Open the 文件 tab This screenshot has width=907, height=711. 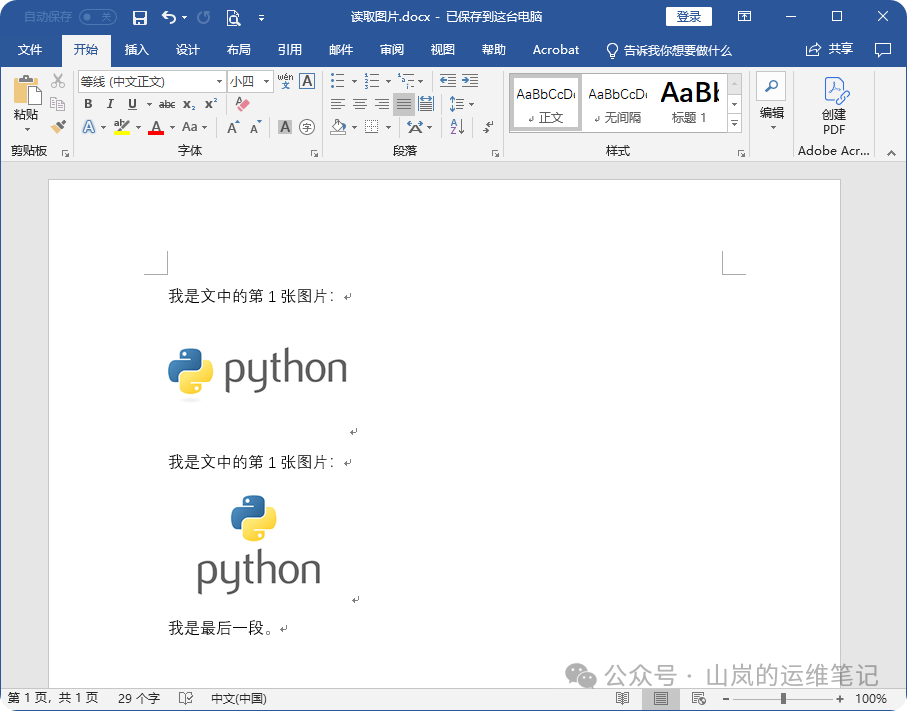pos(30,50)
